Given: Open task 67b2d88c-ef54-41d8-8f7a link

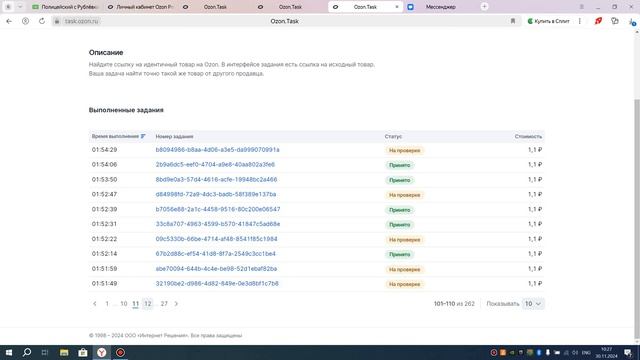Looking at the screenshot, I should (216, 254).
